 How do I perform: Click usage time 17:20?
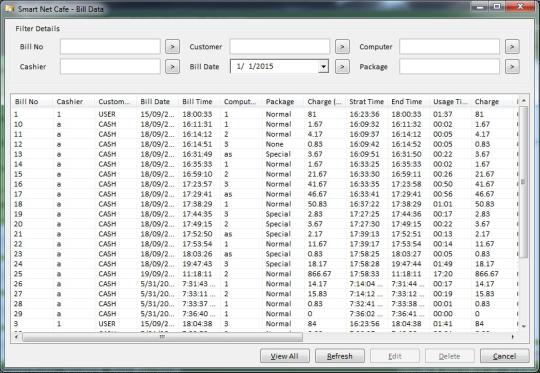(x=443, y=274)
